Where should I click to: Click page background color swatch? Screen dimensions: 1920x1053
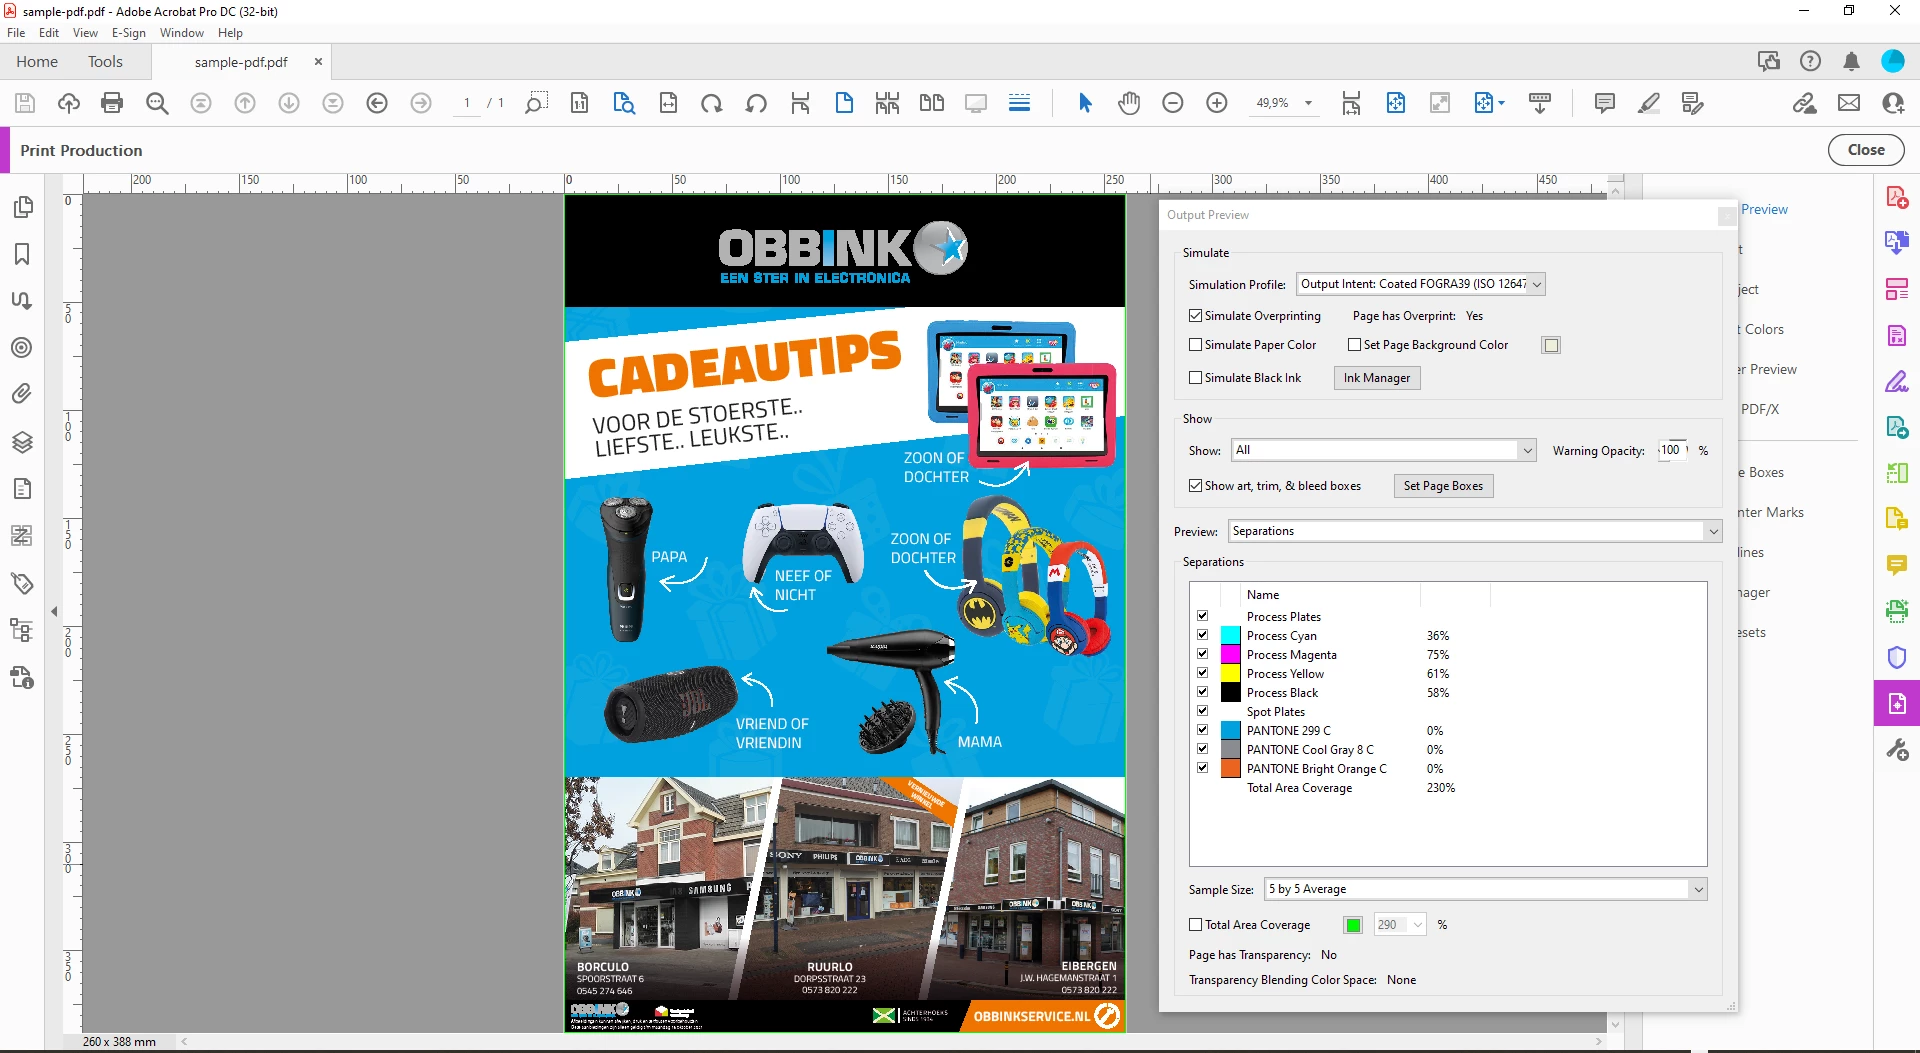1551,345
